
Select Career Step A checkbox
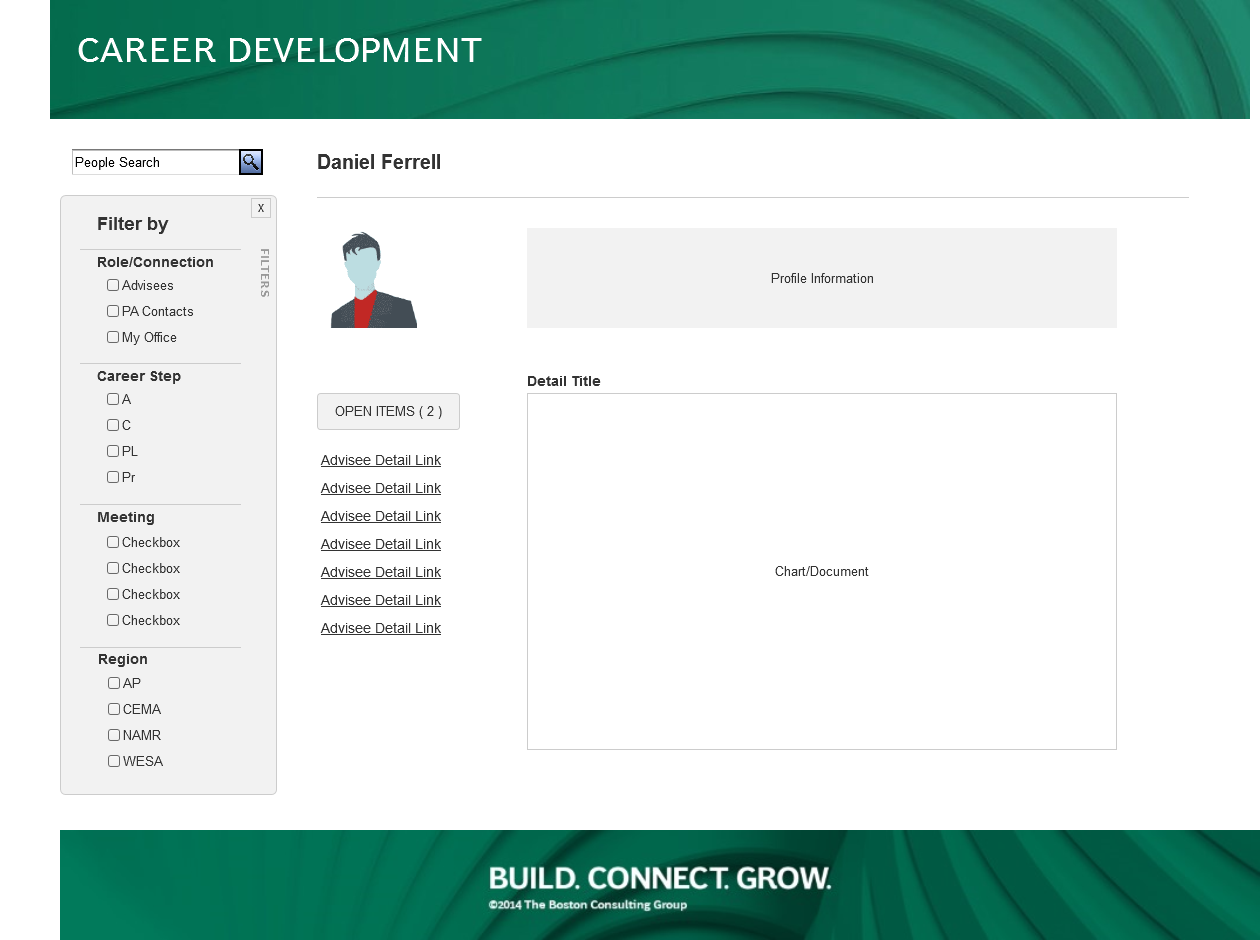point(113,399)
